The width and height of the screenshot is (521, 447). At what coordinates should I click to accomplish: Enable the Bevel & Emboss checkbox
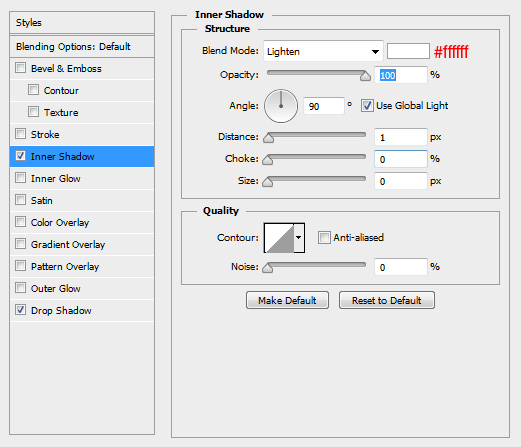[x=20, y=68]
